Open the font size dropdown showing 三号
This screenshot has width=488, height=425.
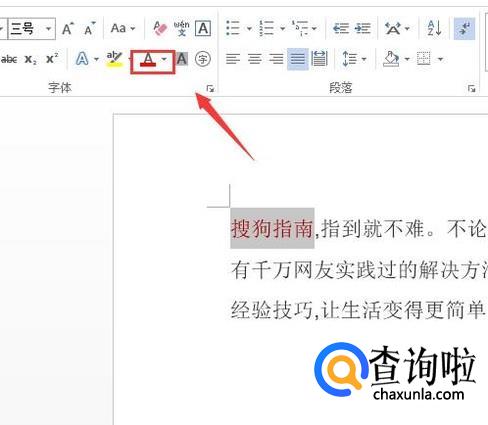pos(31,29)
